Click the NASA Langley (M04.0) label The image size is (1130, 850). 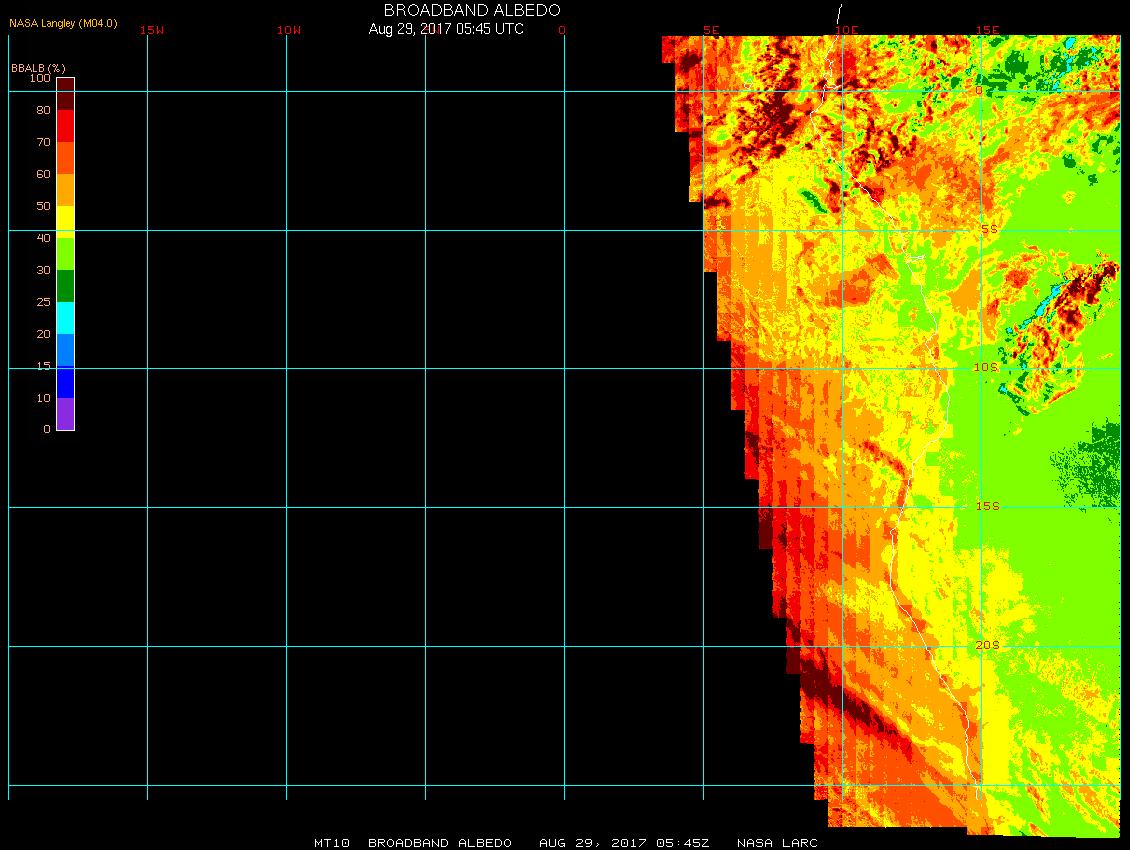63,23
